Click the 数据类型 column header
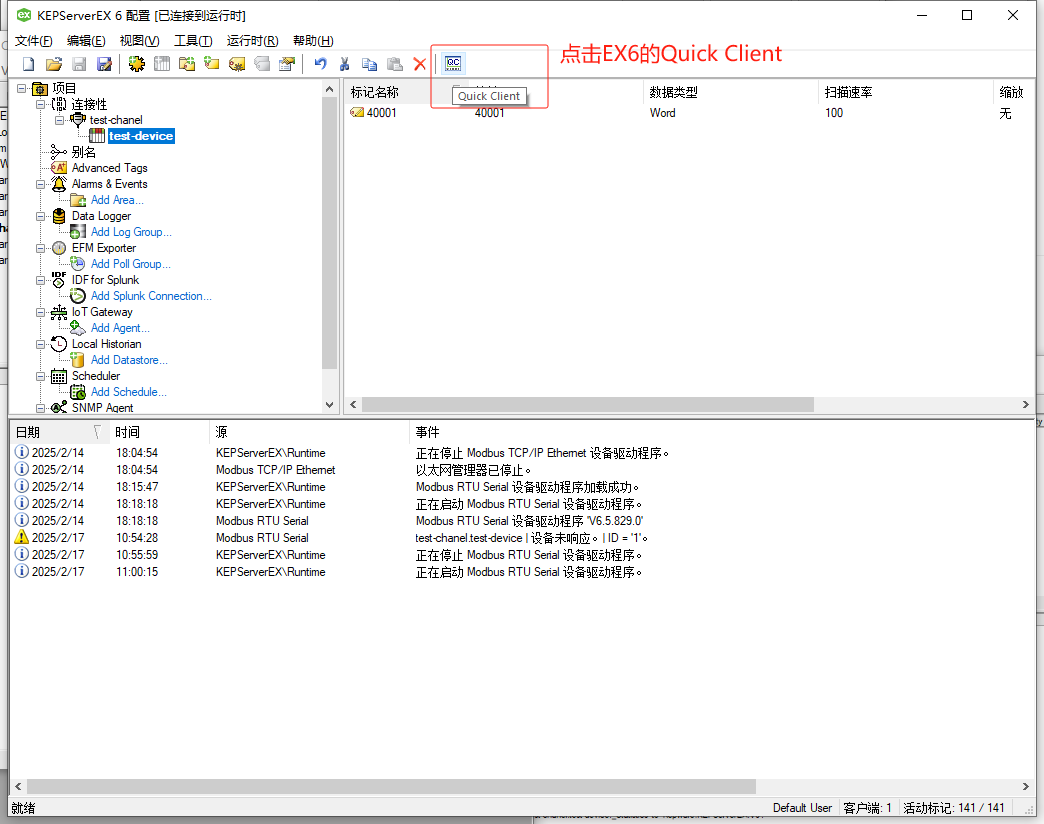 (730, 93)
